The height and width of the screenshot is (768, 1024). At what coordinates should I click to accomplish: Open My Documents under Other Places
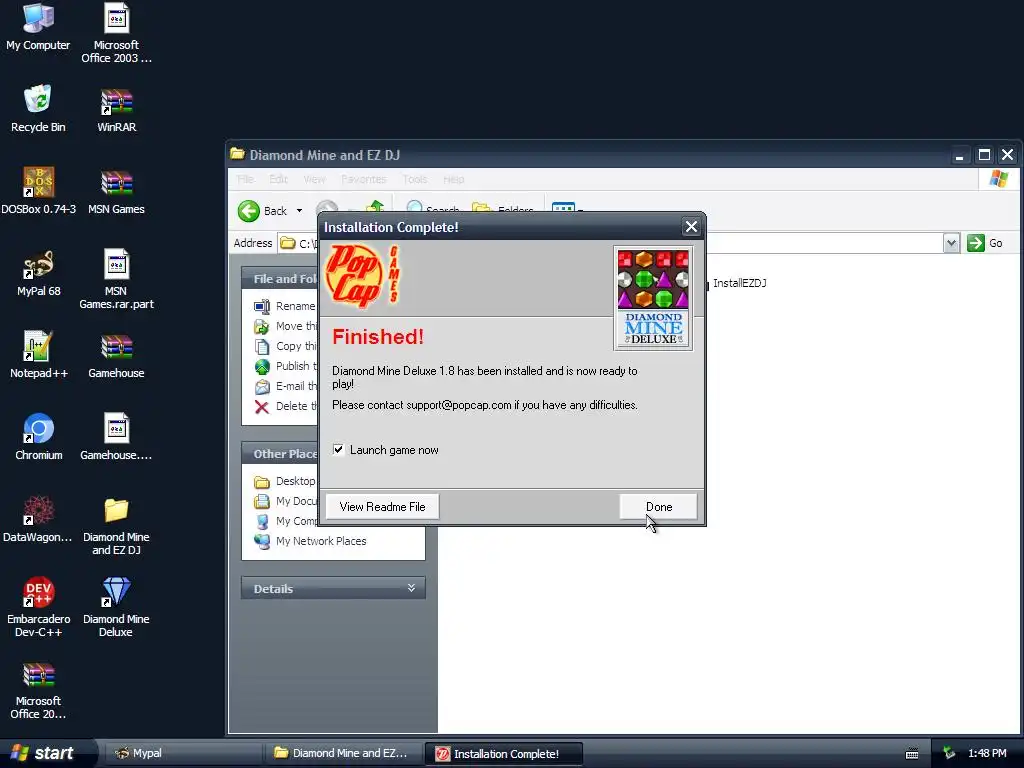pos(285,501)
